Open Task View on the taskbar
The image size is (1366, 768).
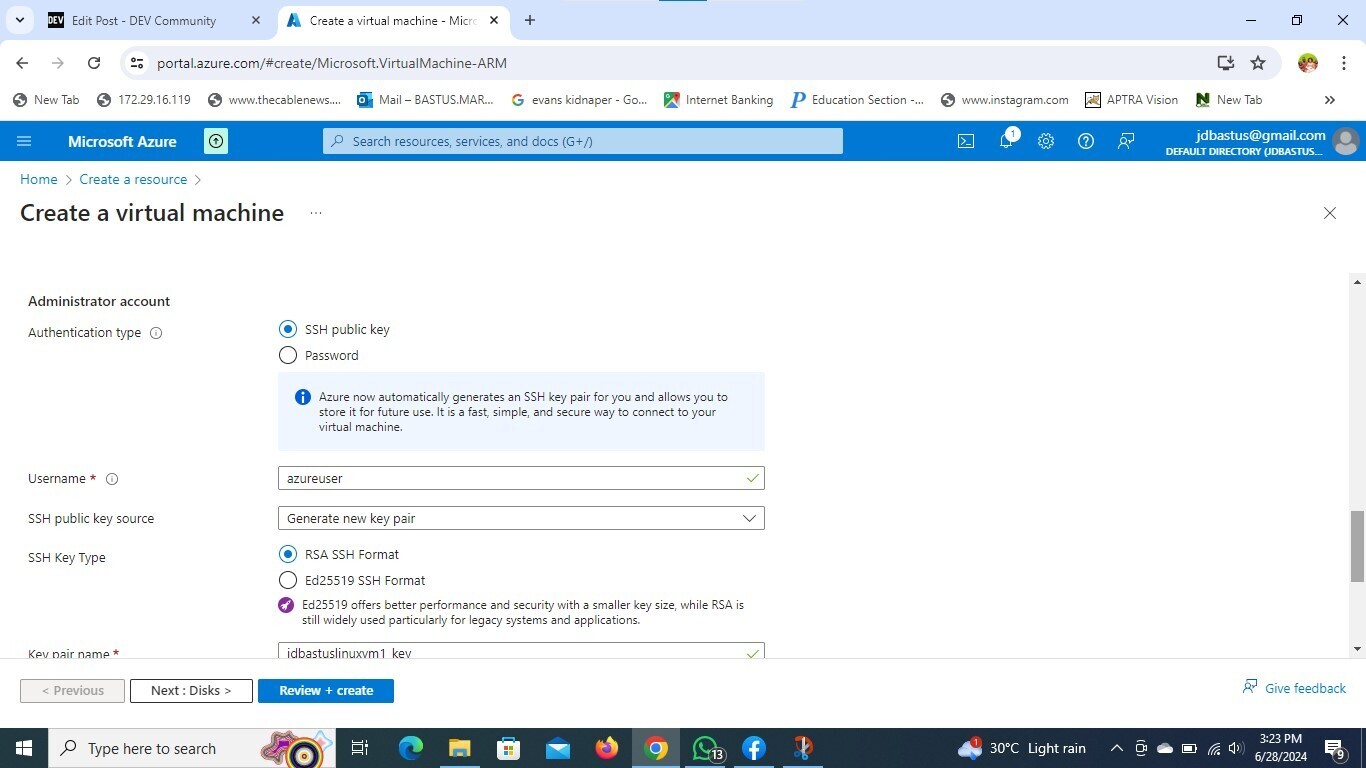pyautogui.click(x=360, y=748)
